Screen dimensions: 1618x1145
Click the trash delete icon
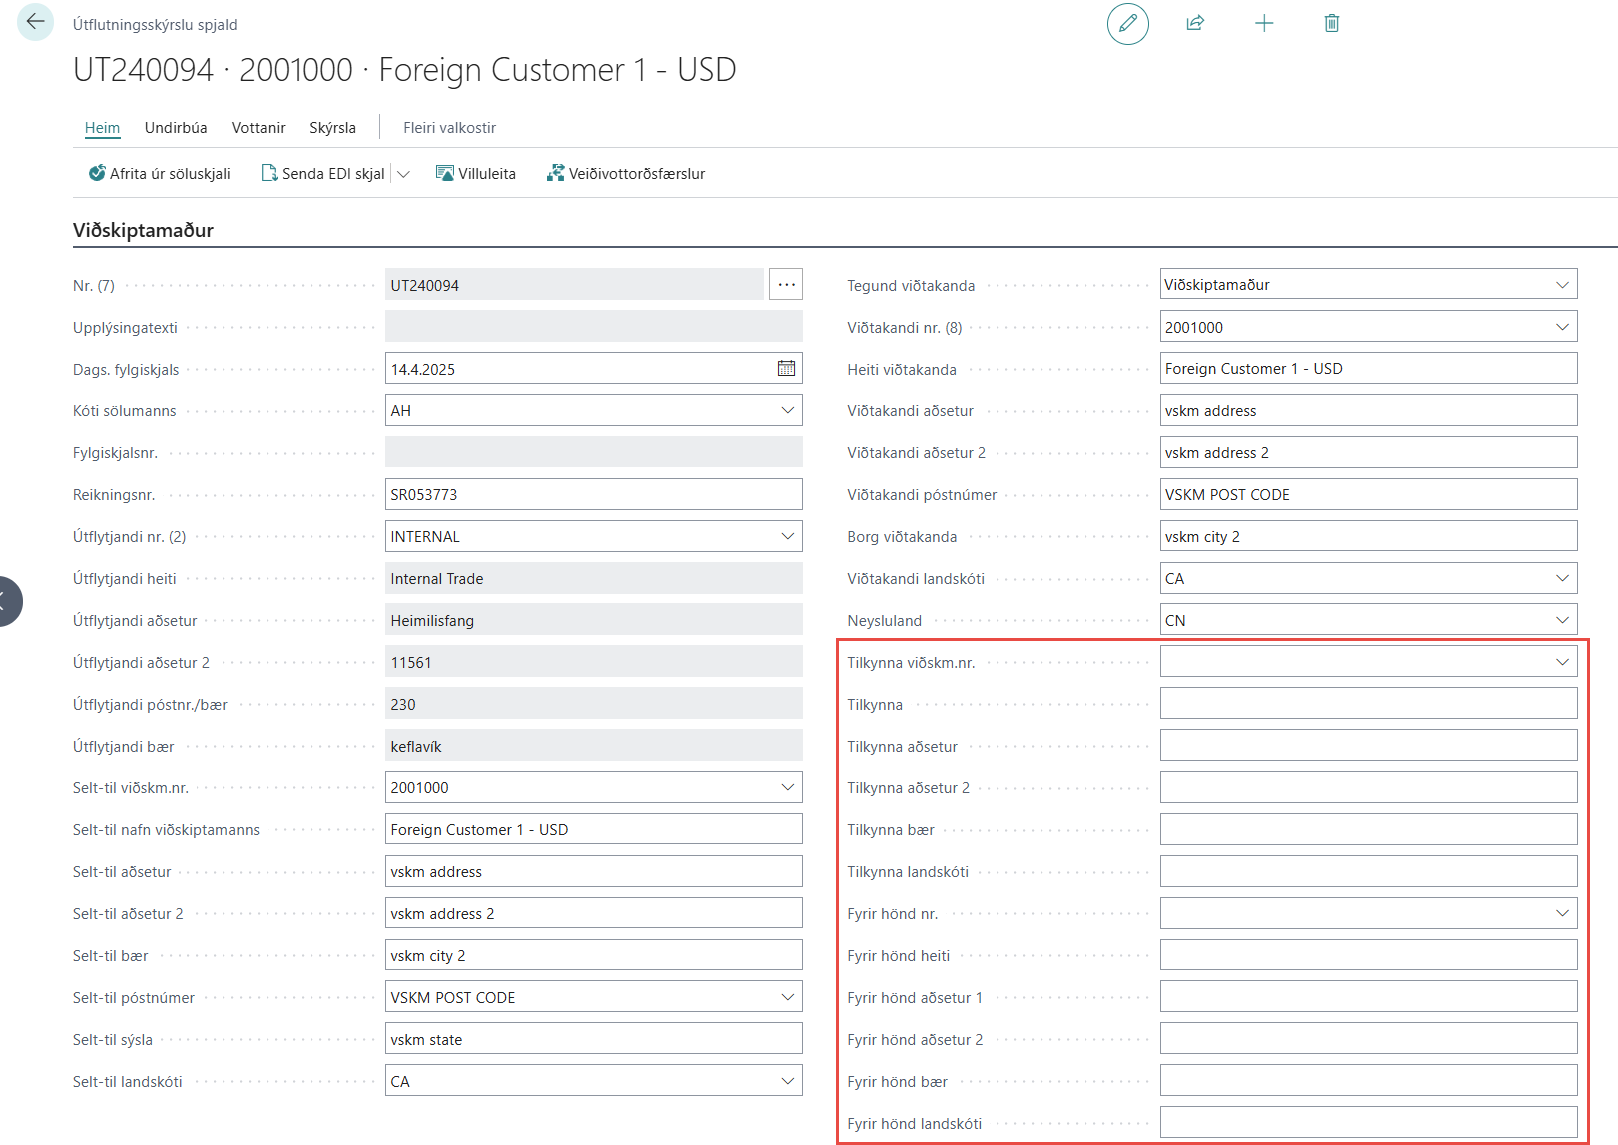pos(1331,24)
